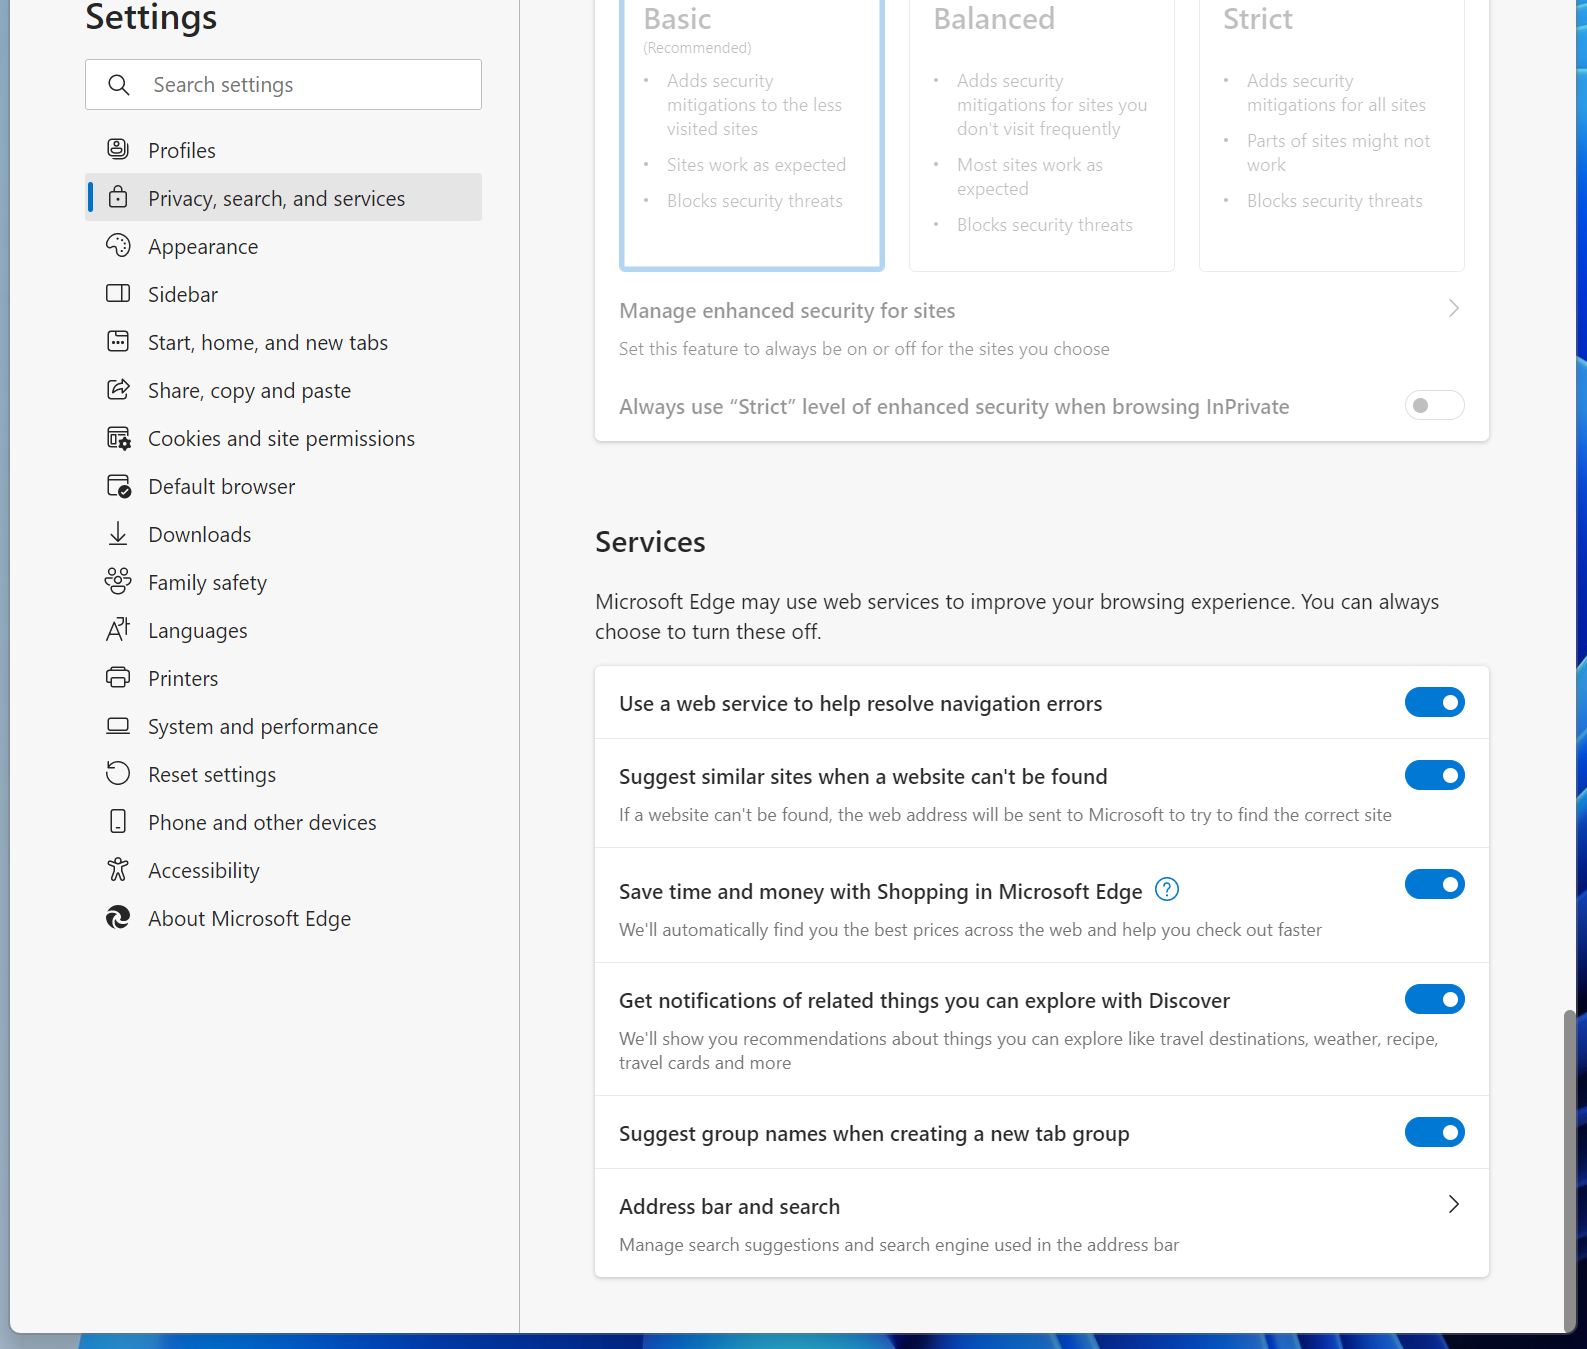1587x1349 pixels.
Task: Click the Phone and other devices icon
Action: click(x=118, y=822)
